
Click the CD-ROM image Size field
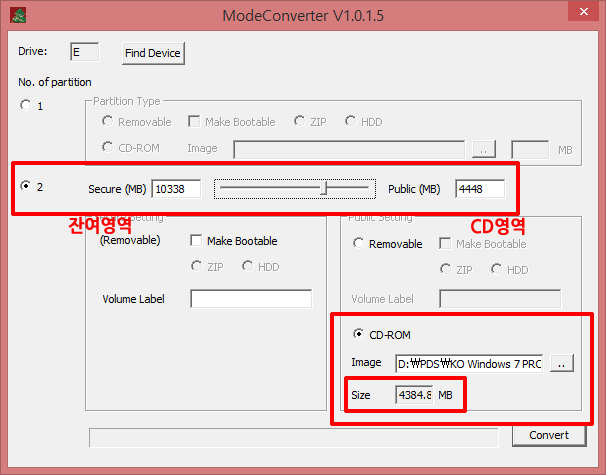[414, 395]
